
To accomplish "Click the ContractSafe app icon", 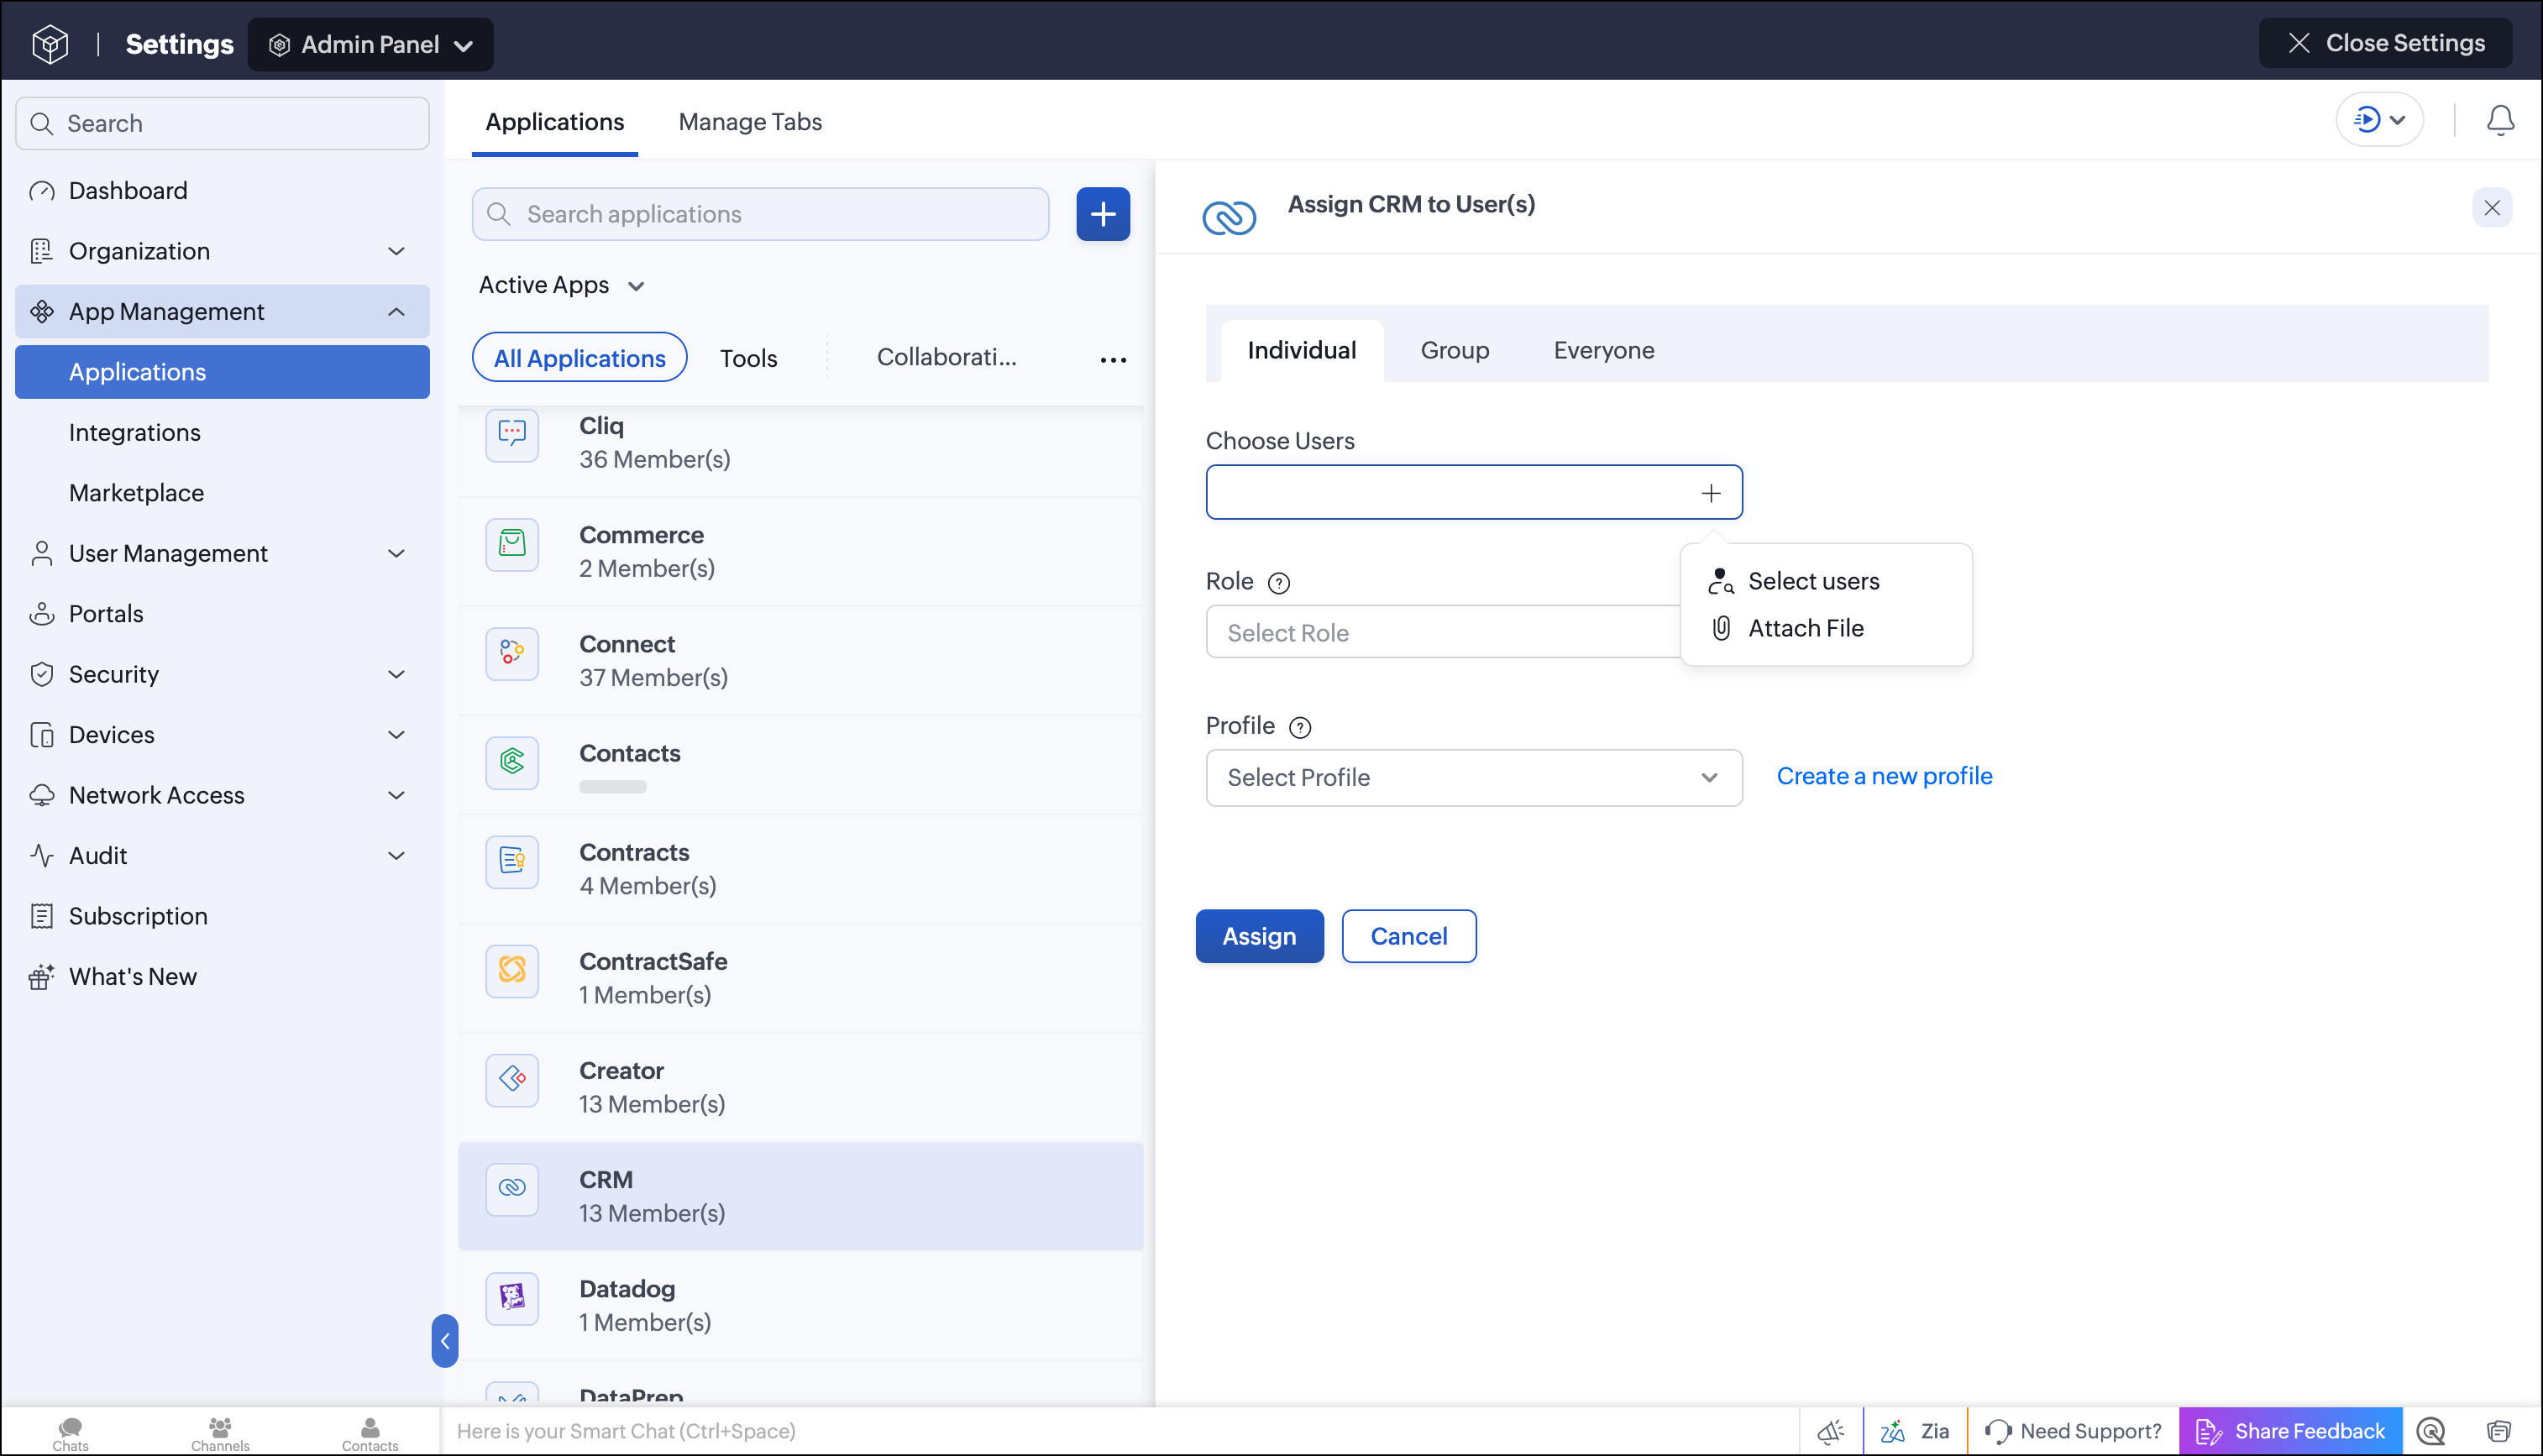I will tap(512, 970).
